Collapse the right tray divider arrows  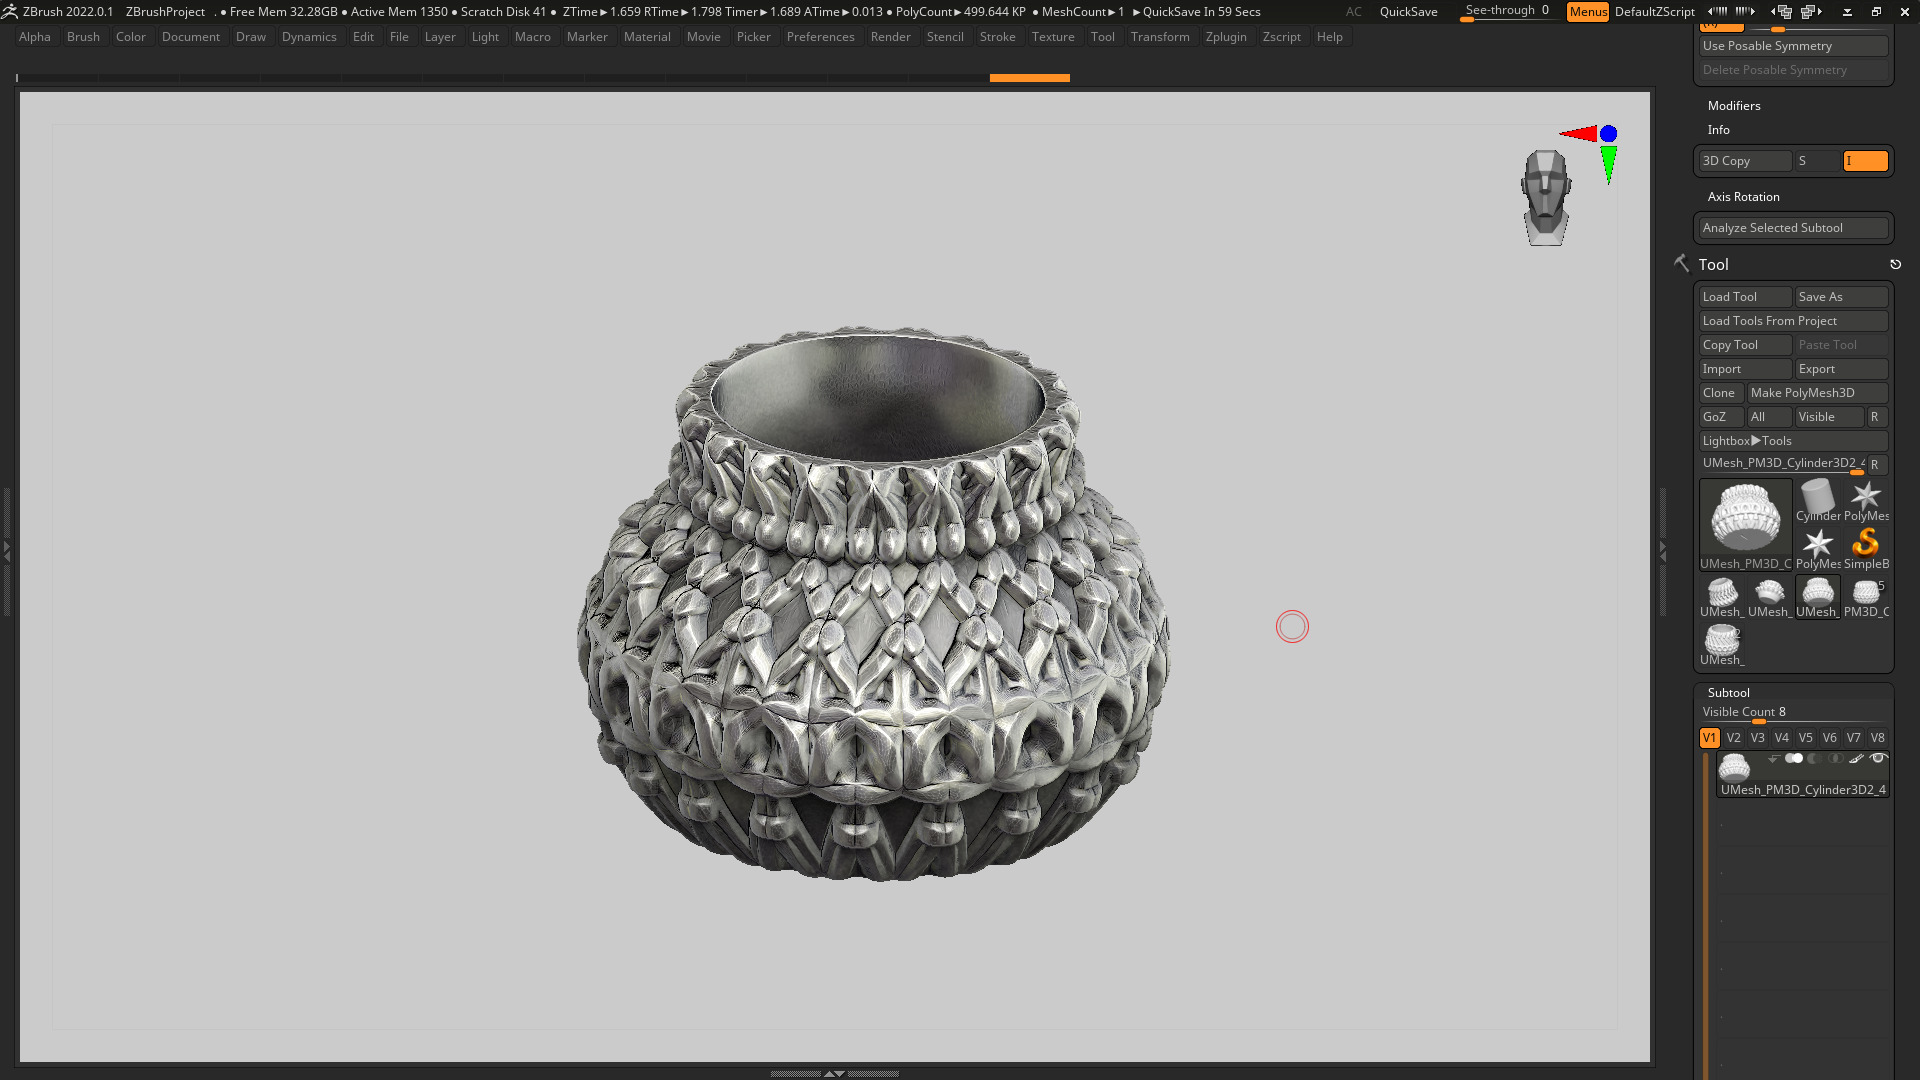pos(1663,550)
